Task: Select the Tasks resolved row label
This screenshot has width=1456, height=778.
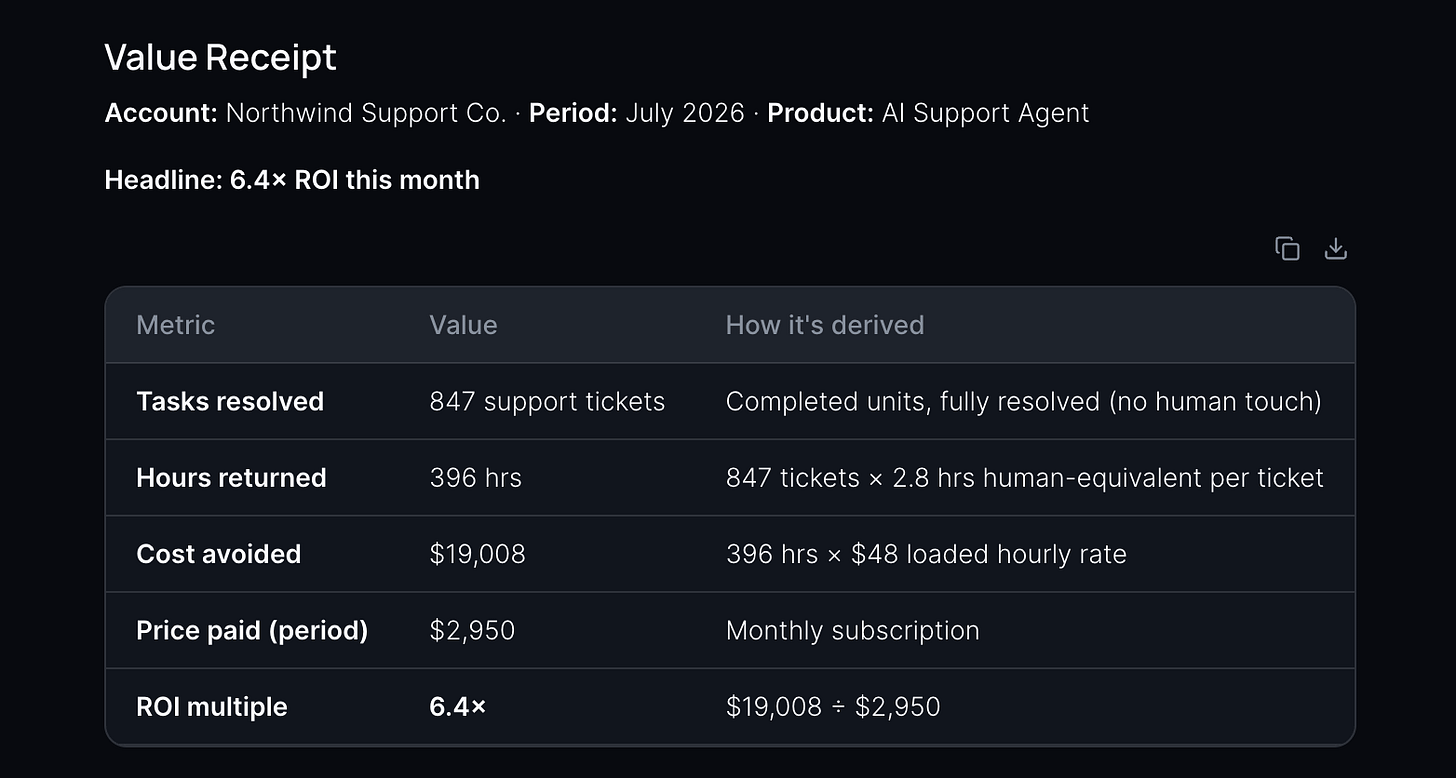Action: click(x=230, y=401)
